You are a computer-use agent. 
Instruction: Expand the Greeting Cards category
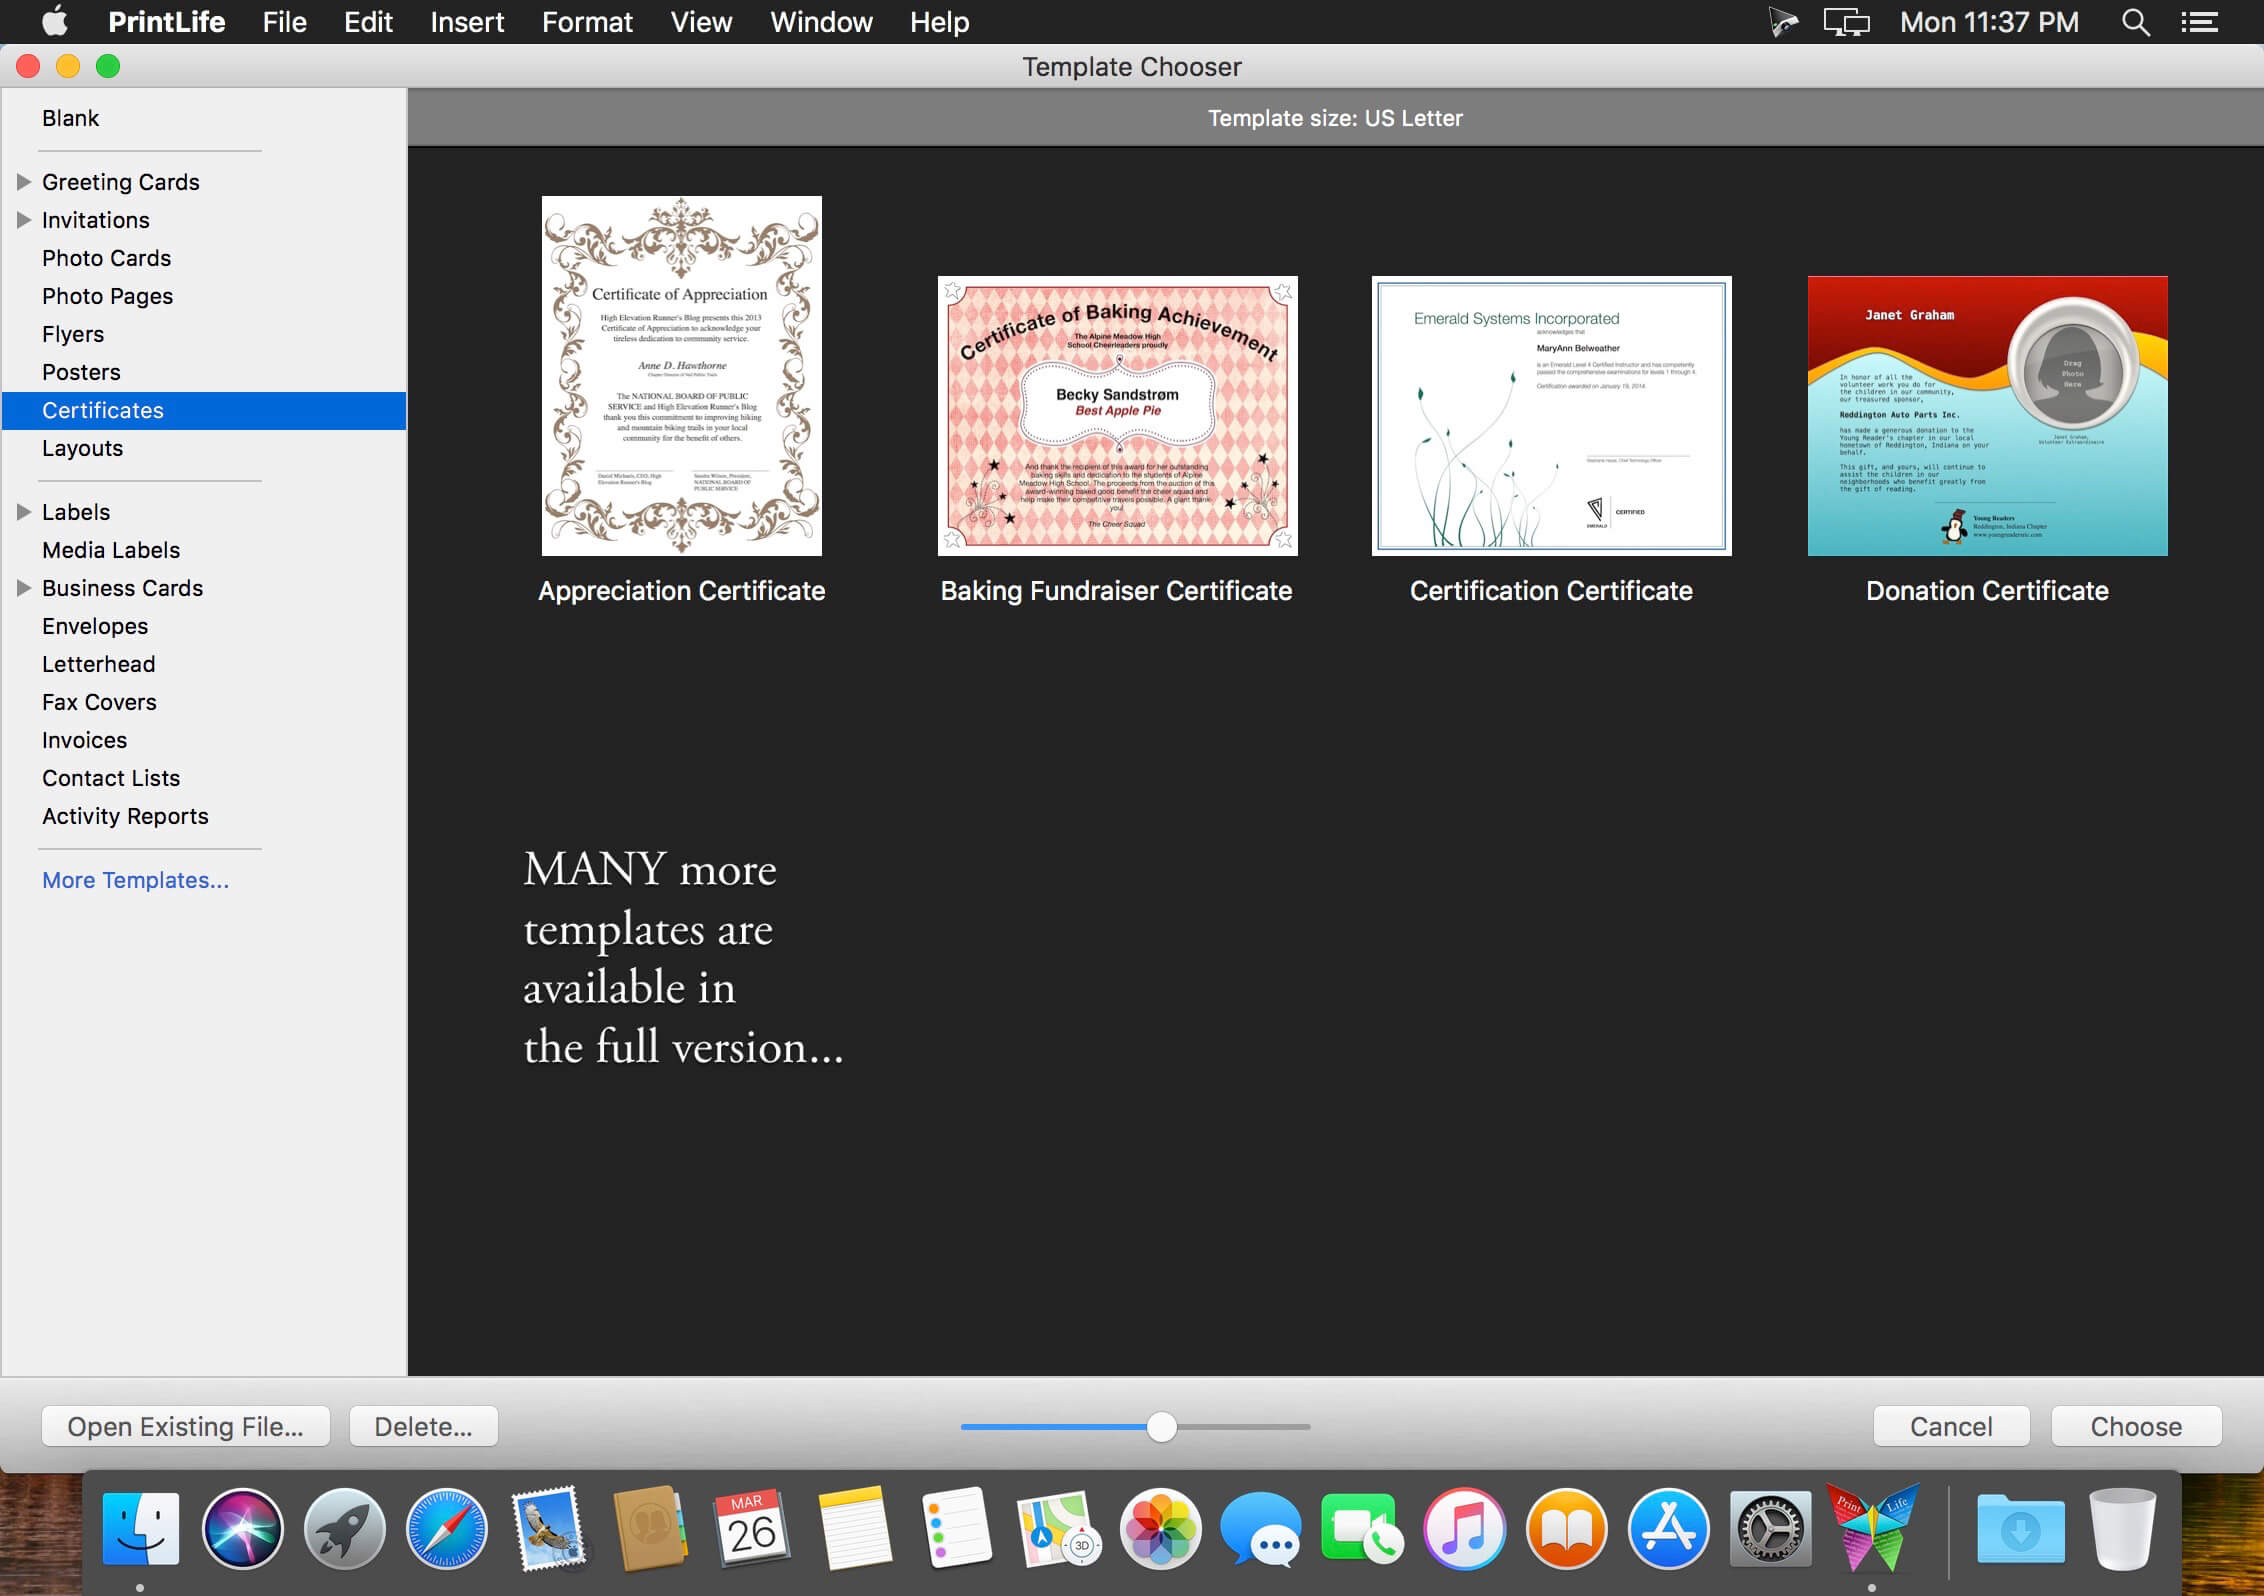click(24, 182)
